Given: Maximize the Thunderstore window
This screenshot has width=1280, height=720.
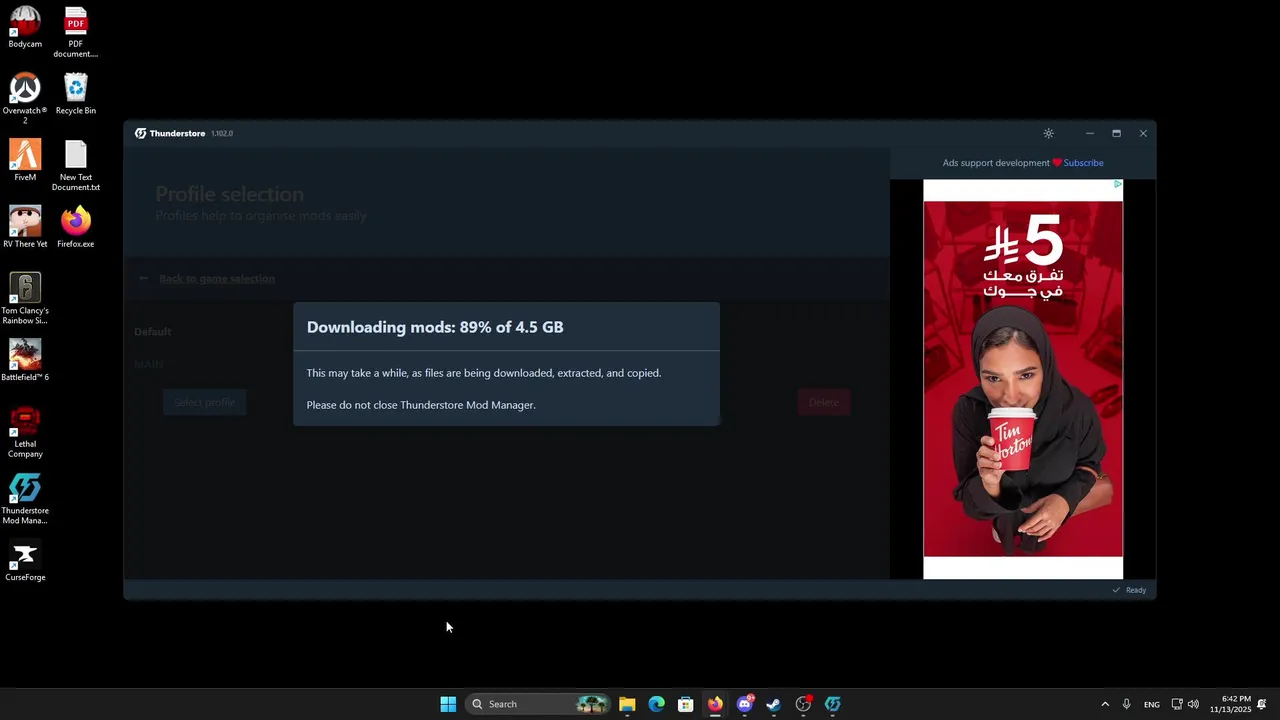Looking at the screenshot, I should (x=1116, y=133).
